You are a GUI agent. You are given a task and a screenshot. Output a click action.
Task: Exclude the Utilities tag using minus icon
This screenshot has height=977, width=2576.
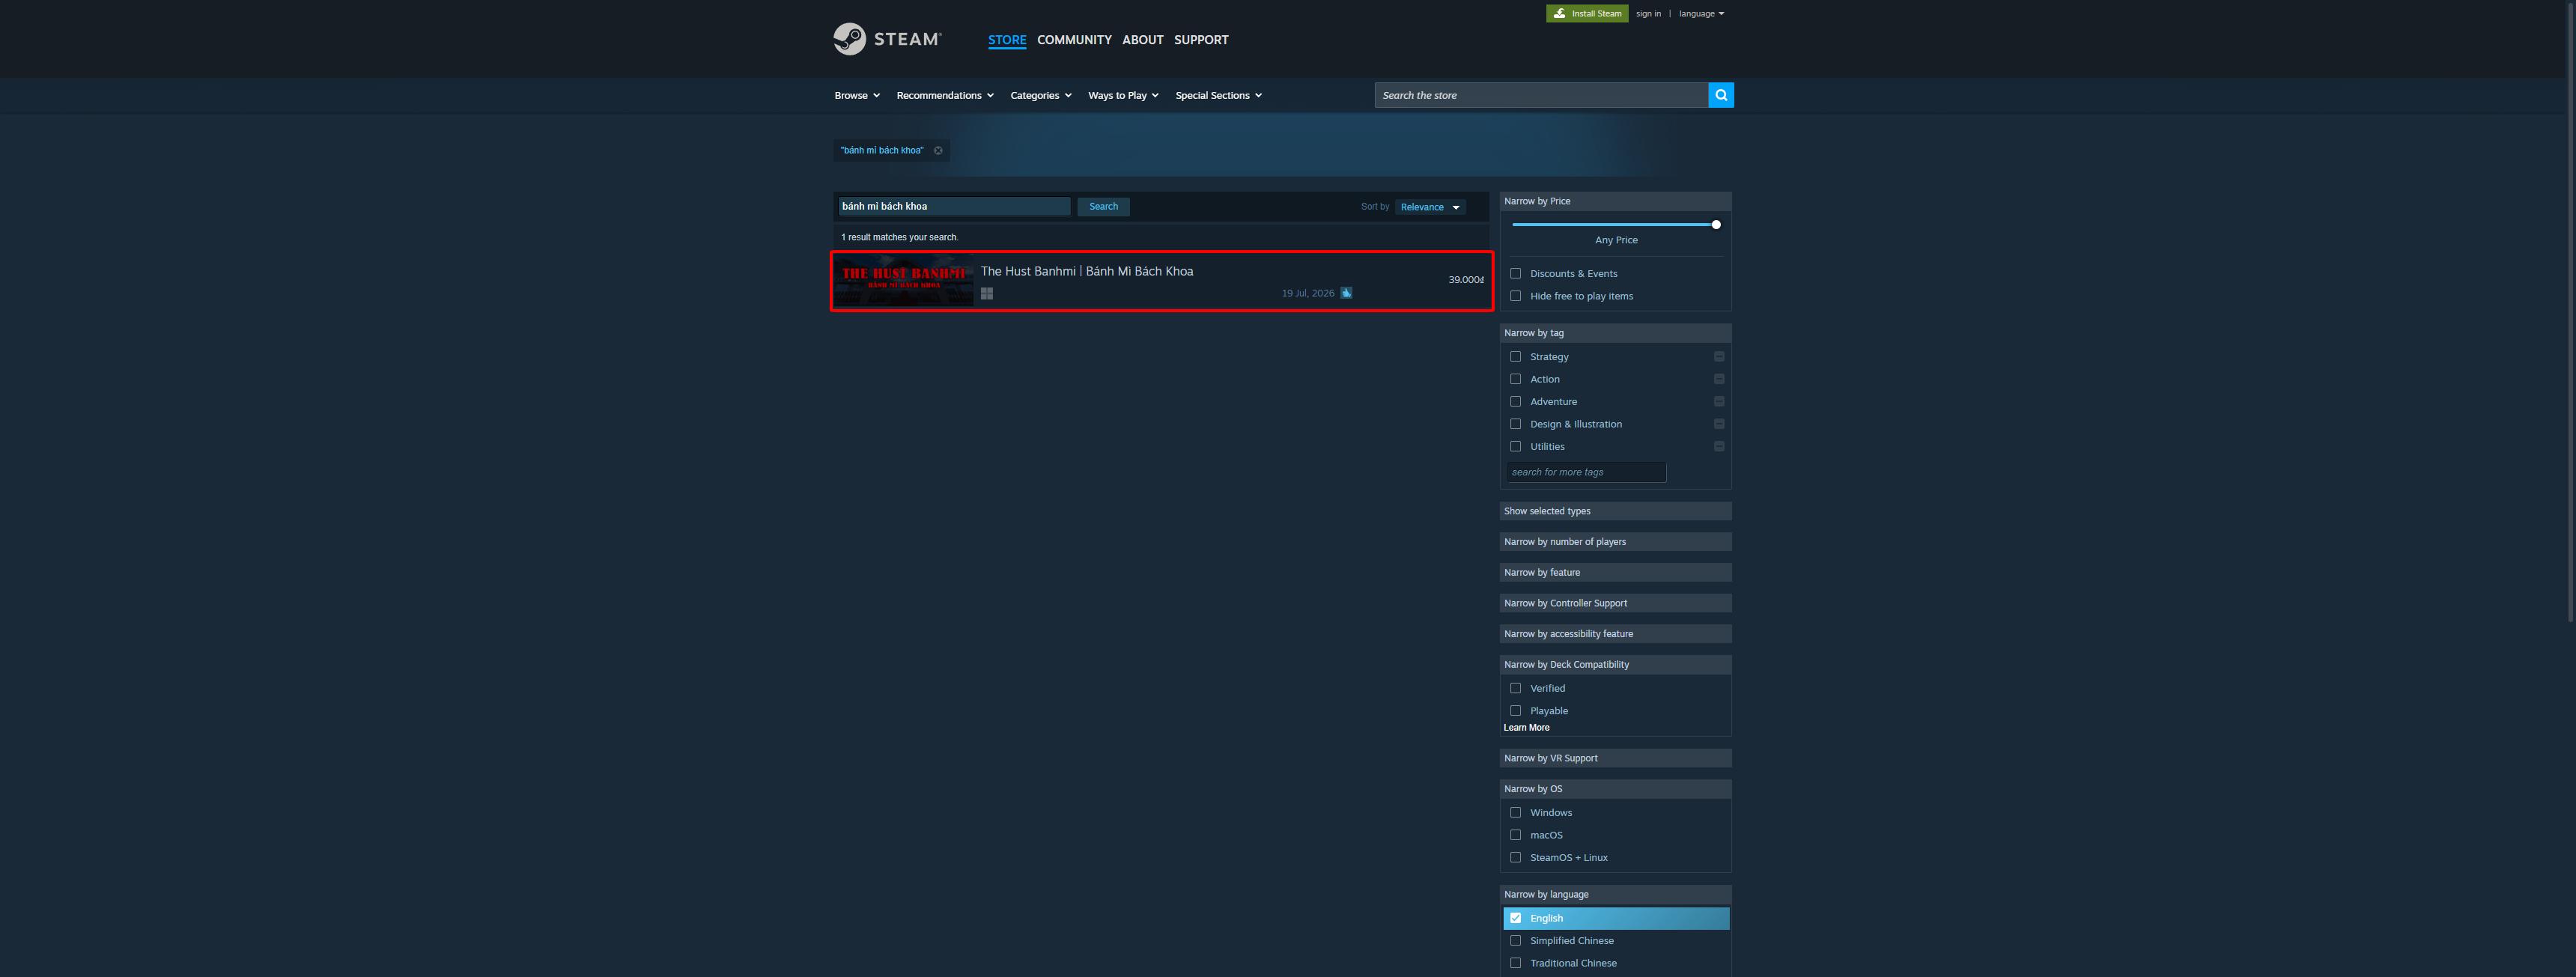point(1719,447)
